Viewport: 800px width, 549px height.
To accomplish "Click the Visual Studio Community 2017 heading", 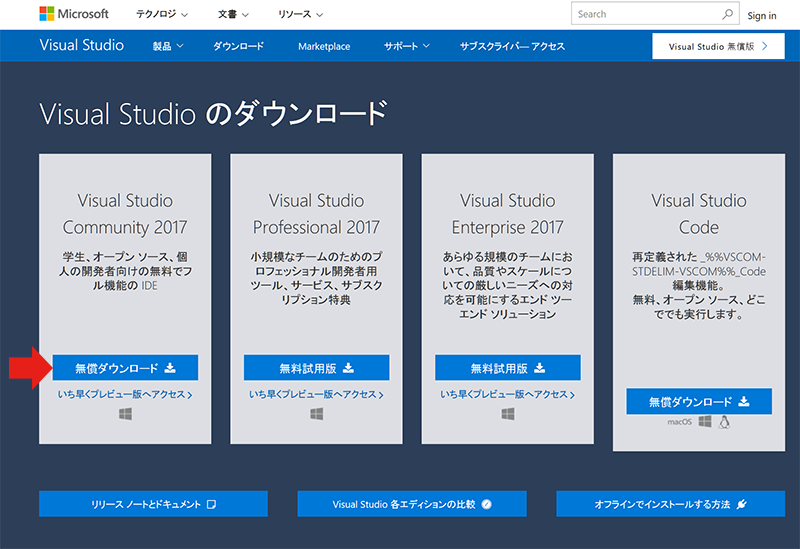I will click(125, 214).
